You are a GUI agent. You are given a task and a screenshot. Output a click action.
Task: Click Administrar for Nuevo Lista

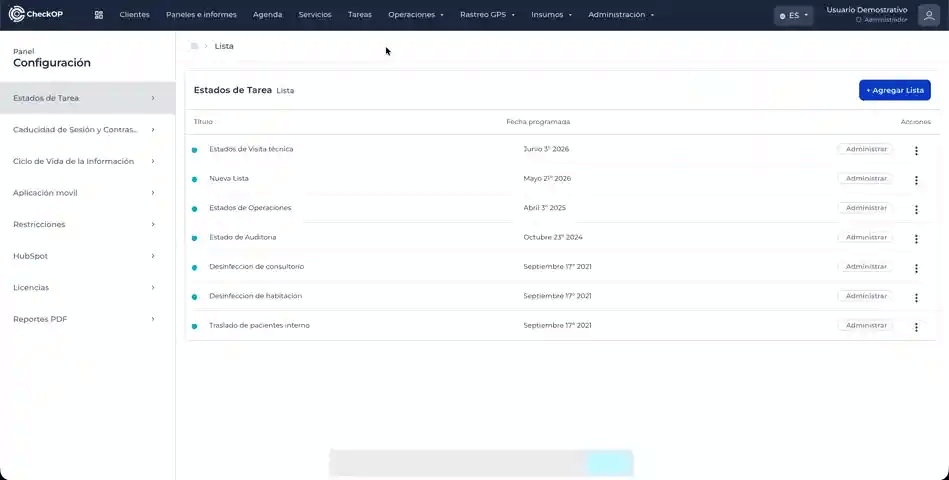point(865,179)
